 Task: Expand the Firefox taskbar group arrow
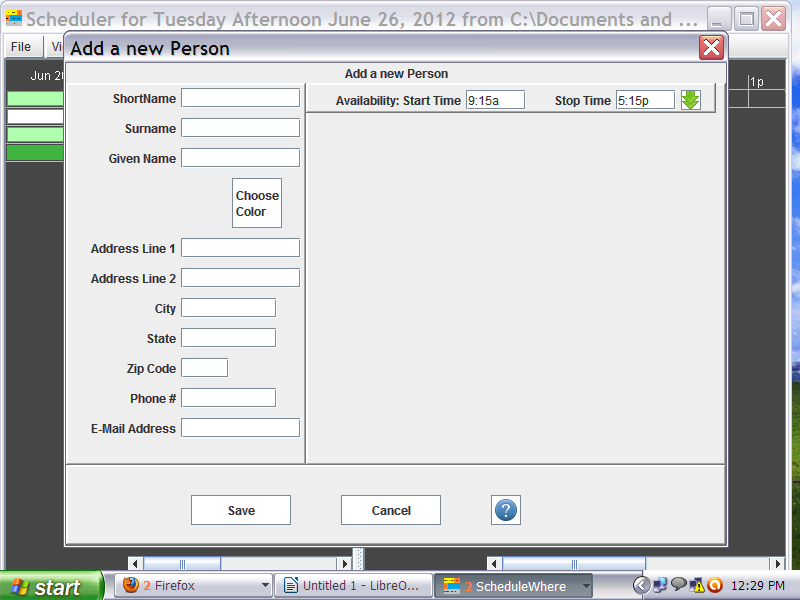(265, 585)
